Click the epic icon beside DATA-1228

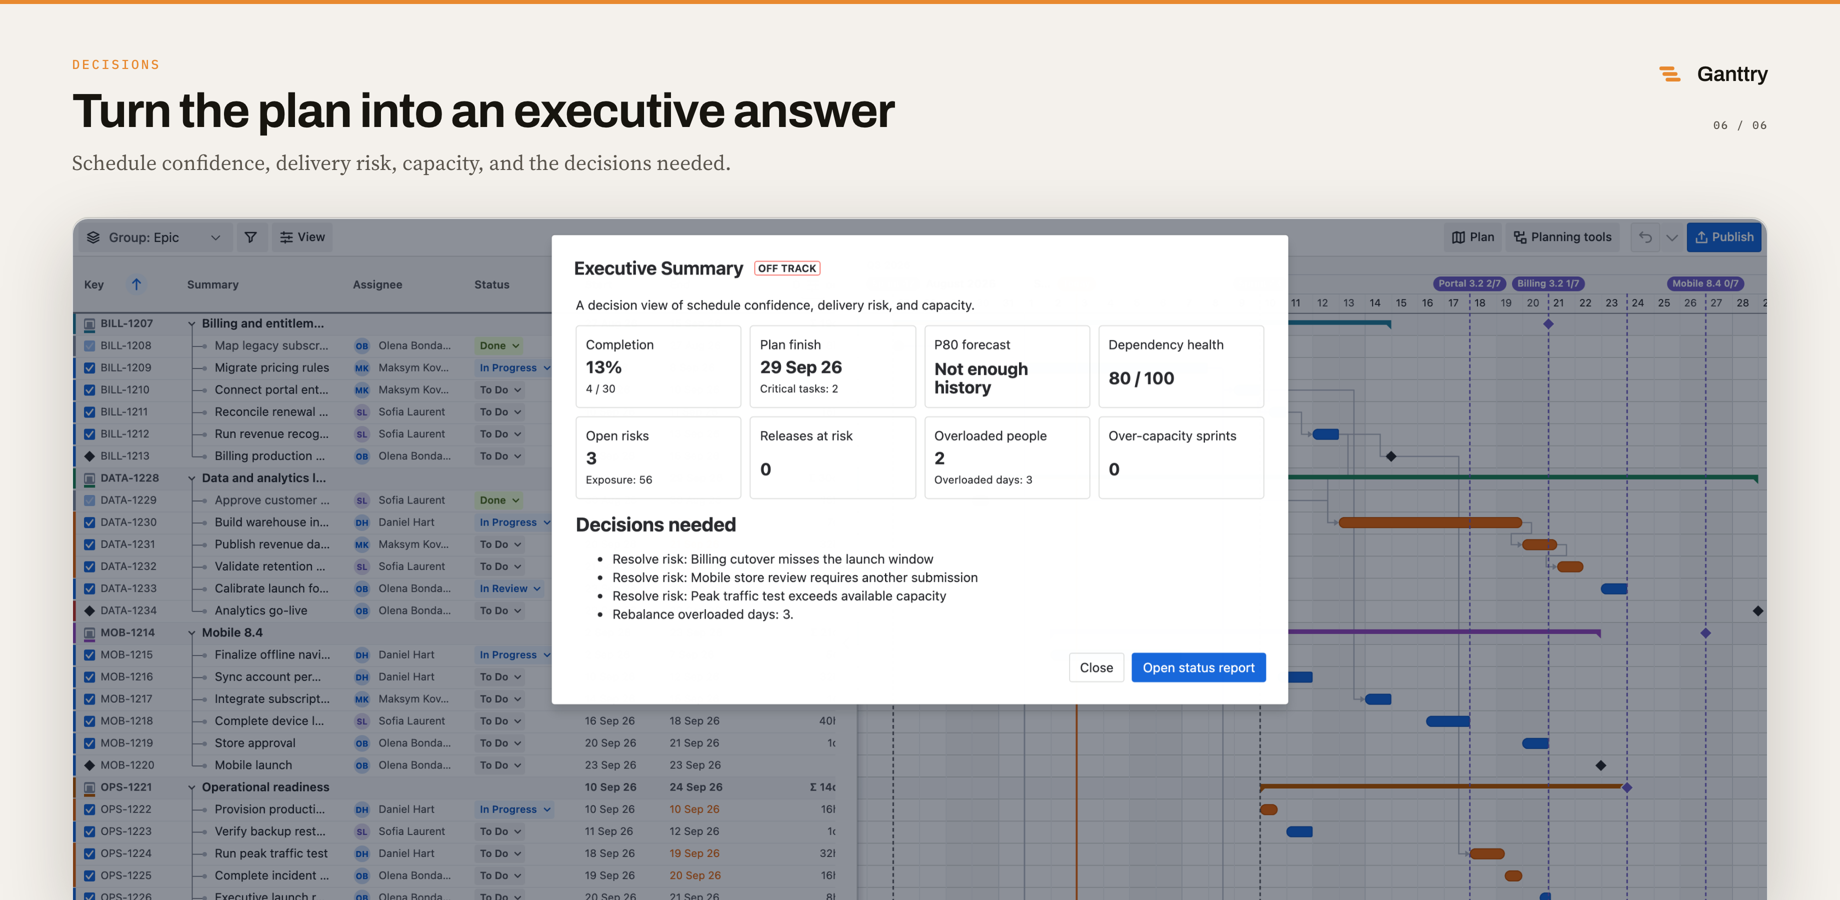point(89,478)
